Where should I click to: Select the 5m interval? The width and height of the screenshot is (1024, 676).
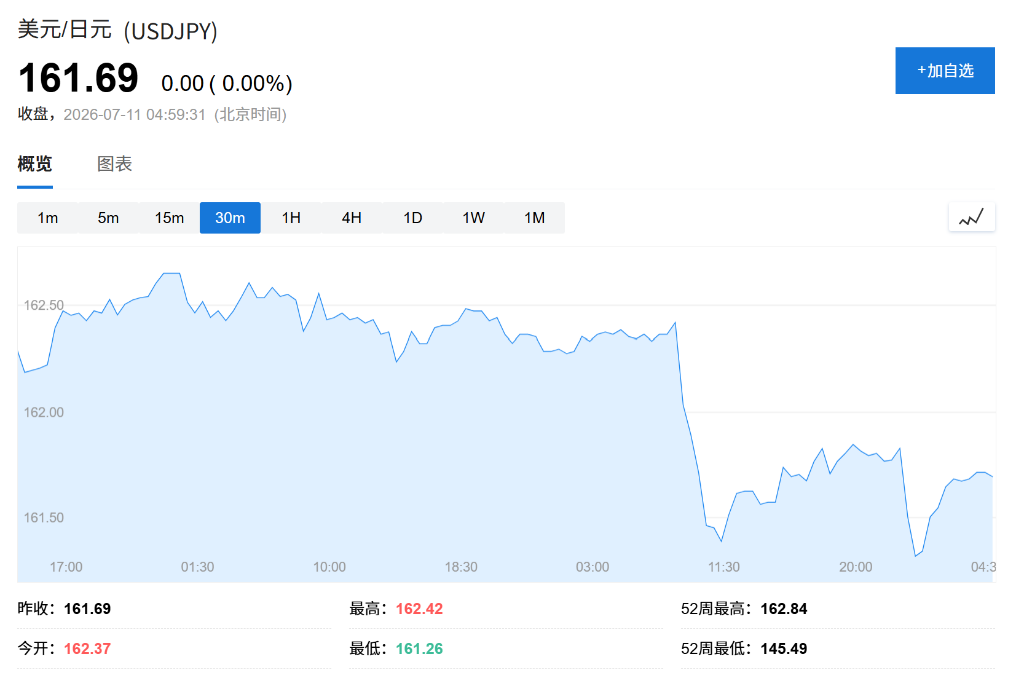click(x=108, y=217)
